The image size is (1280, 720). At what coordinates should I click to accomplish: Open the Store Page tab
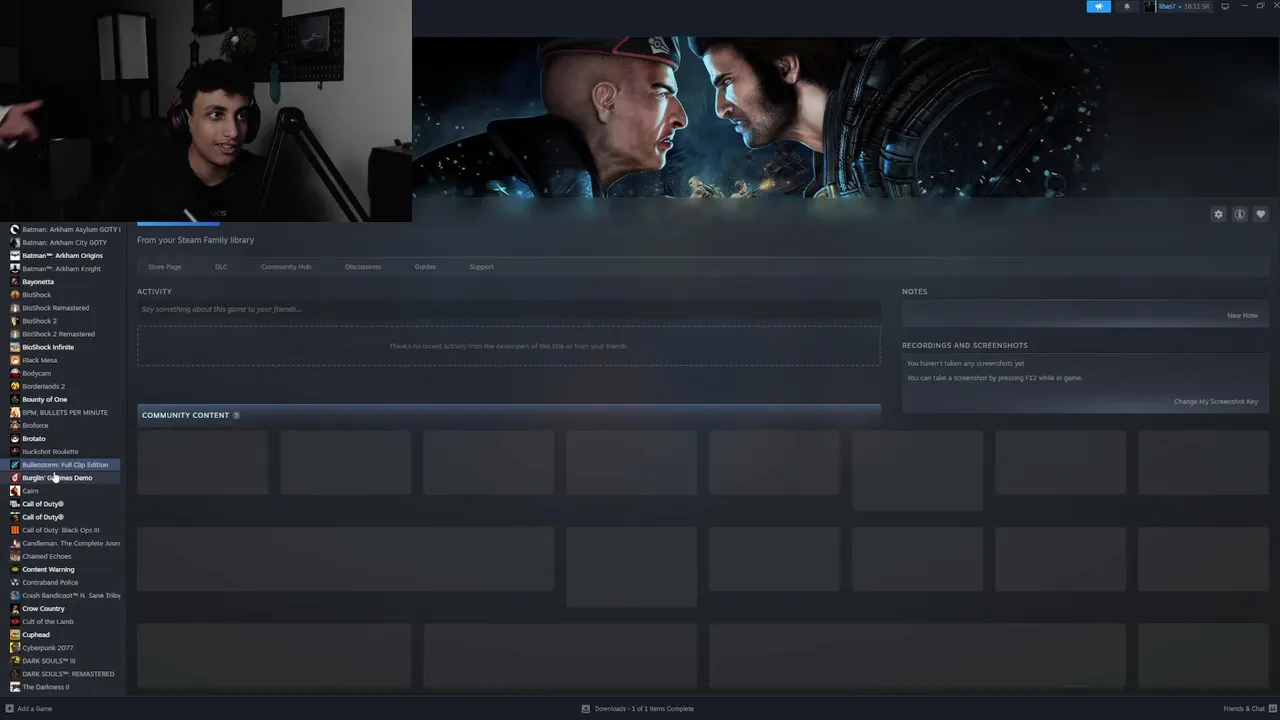point(164,267)
